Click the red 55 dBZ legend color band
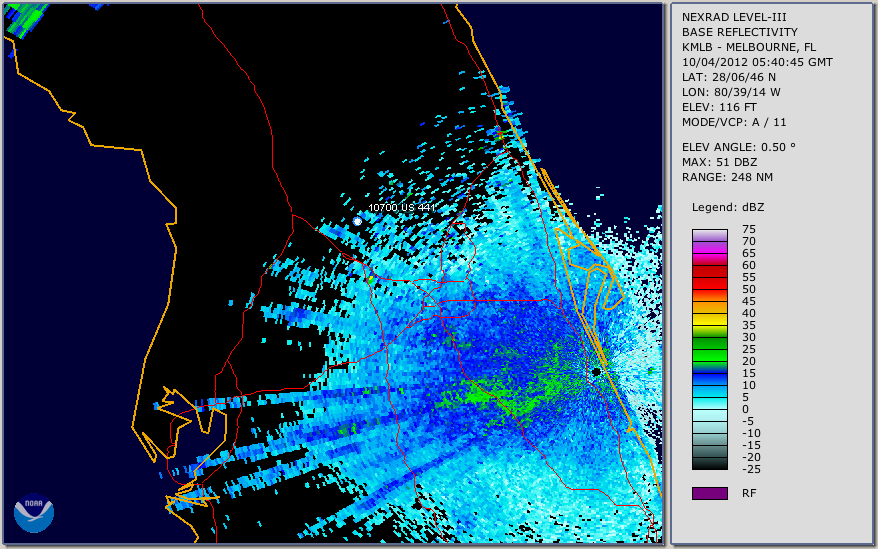The height and width of the screenshot is (549, 878). tap(709, 283)
